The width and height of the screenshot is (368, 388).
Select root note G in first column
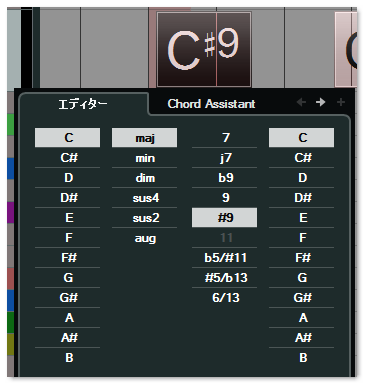(67, 278)
